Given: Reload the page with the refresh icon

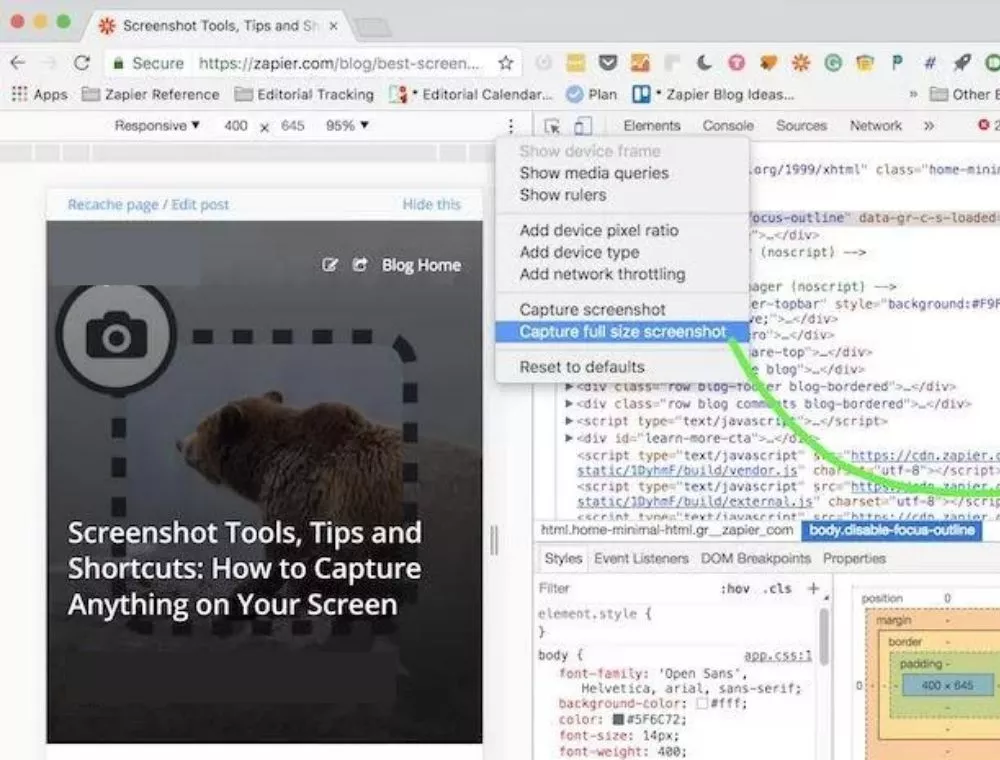Looking at the screenshot, I should point(82,62).
